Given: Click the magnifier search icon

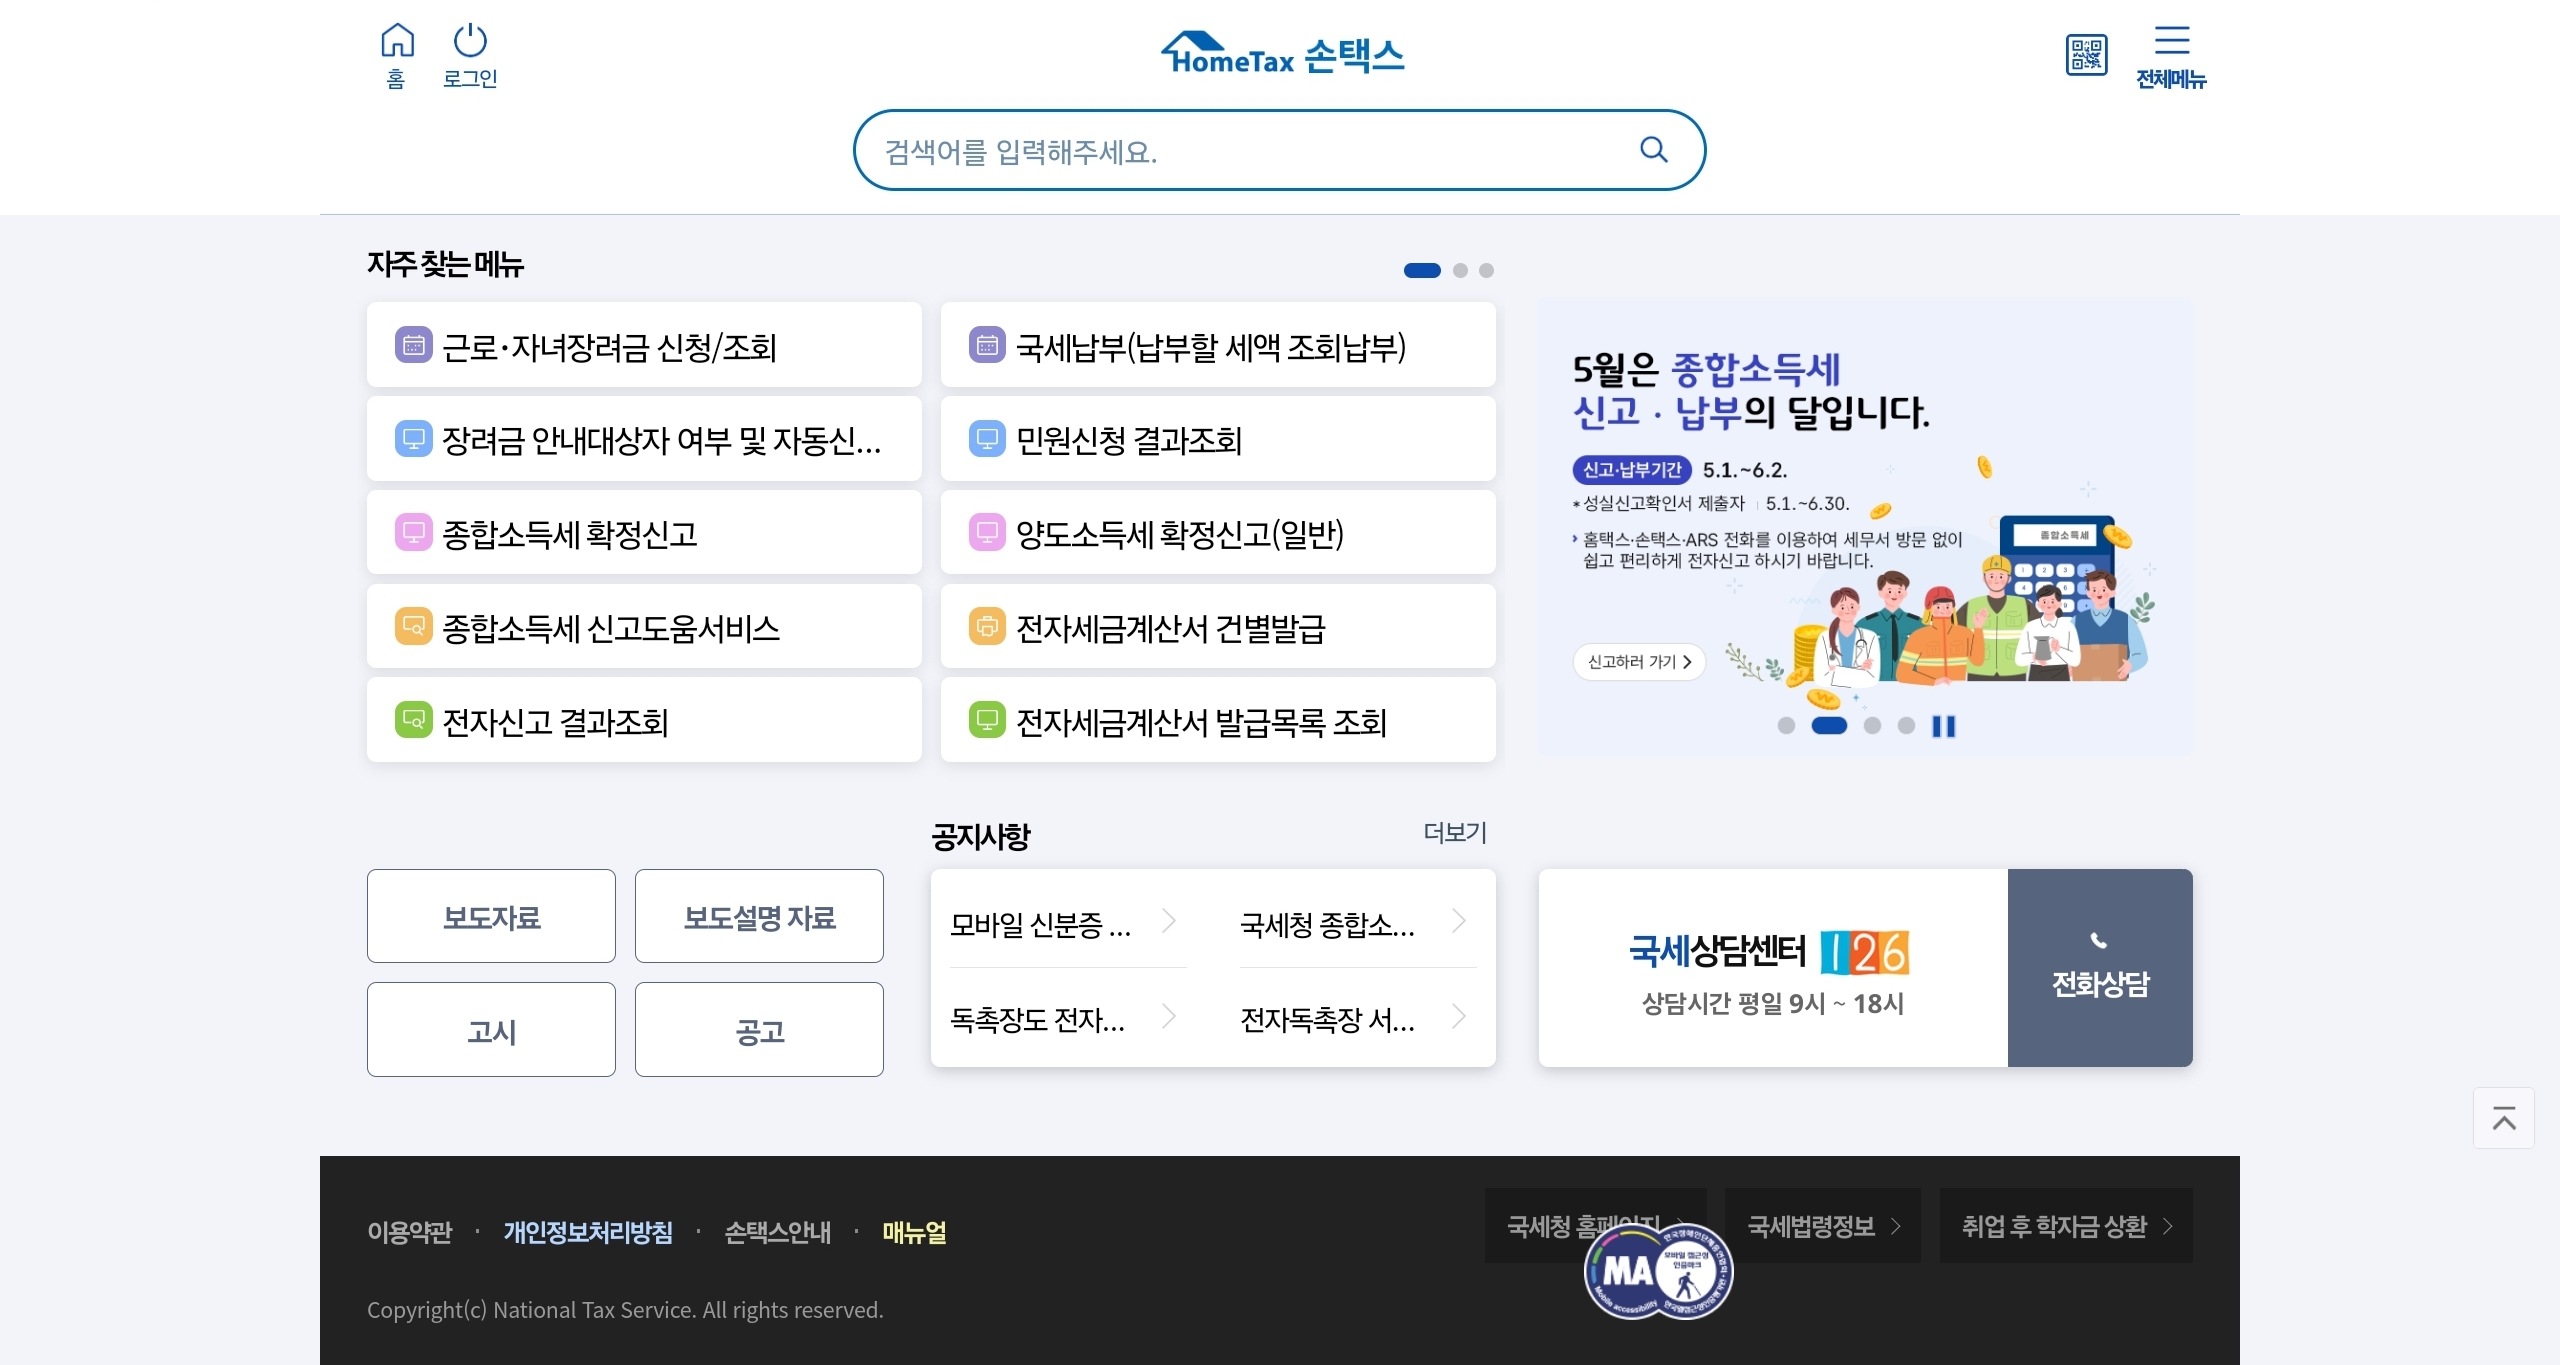Looking at the screenshot, I should pos(1654,150).
